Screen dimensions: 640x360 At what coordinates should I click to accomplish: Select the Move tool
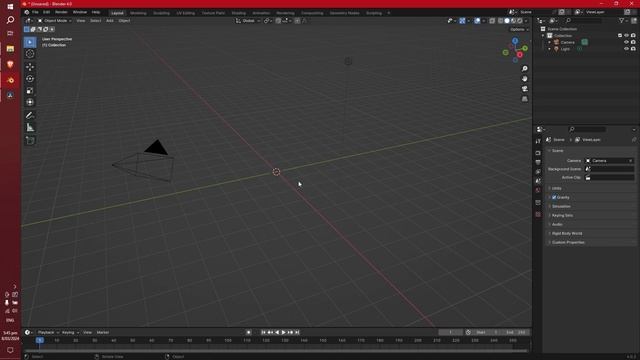[x=30, y=67]
